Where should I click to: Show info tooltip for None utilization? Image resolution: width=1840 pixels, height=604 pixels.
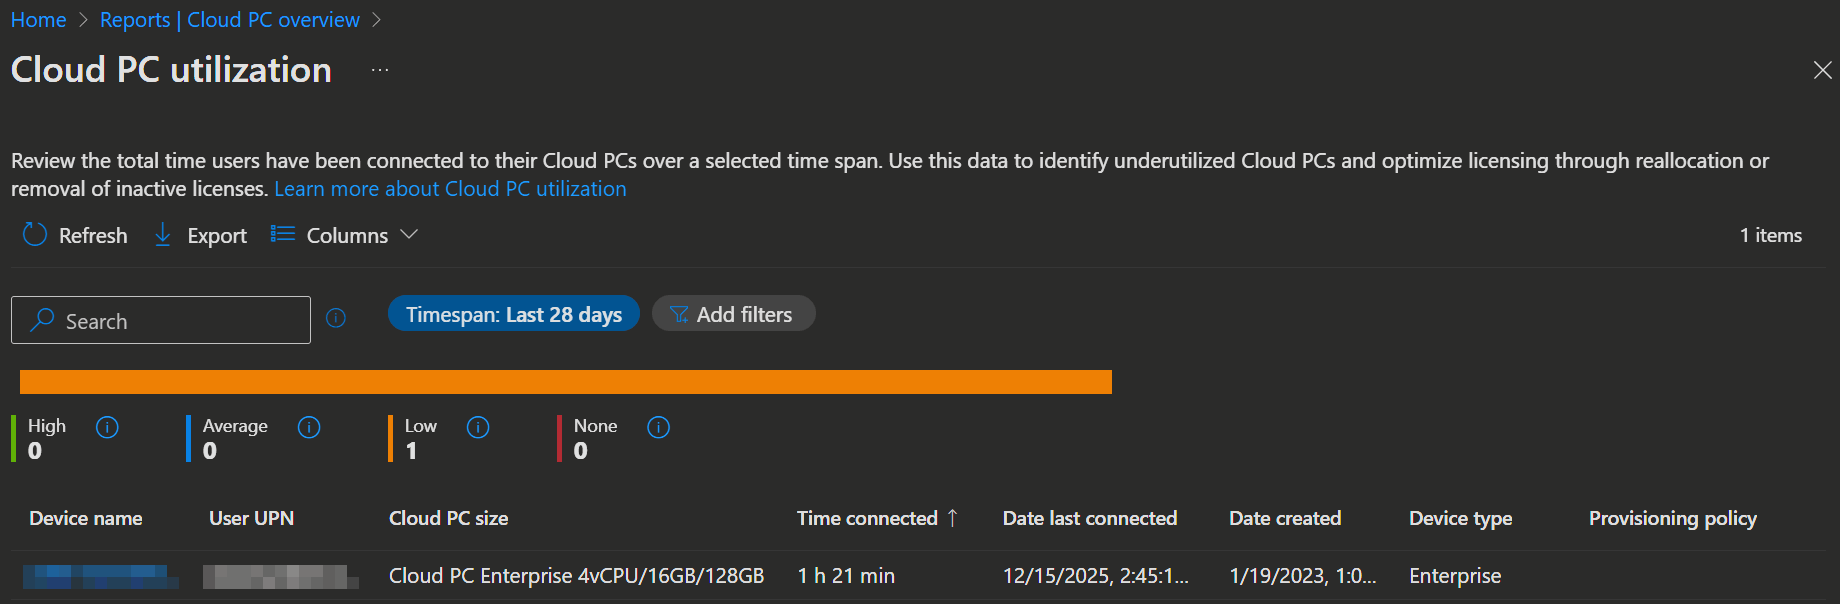pyautogui.click(x=658, y=427)
